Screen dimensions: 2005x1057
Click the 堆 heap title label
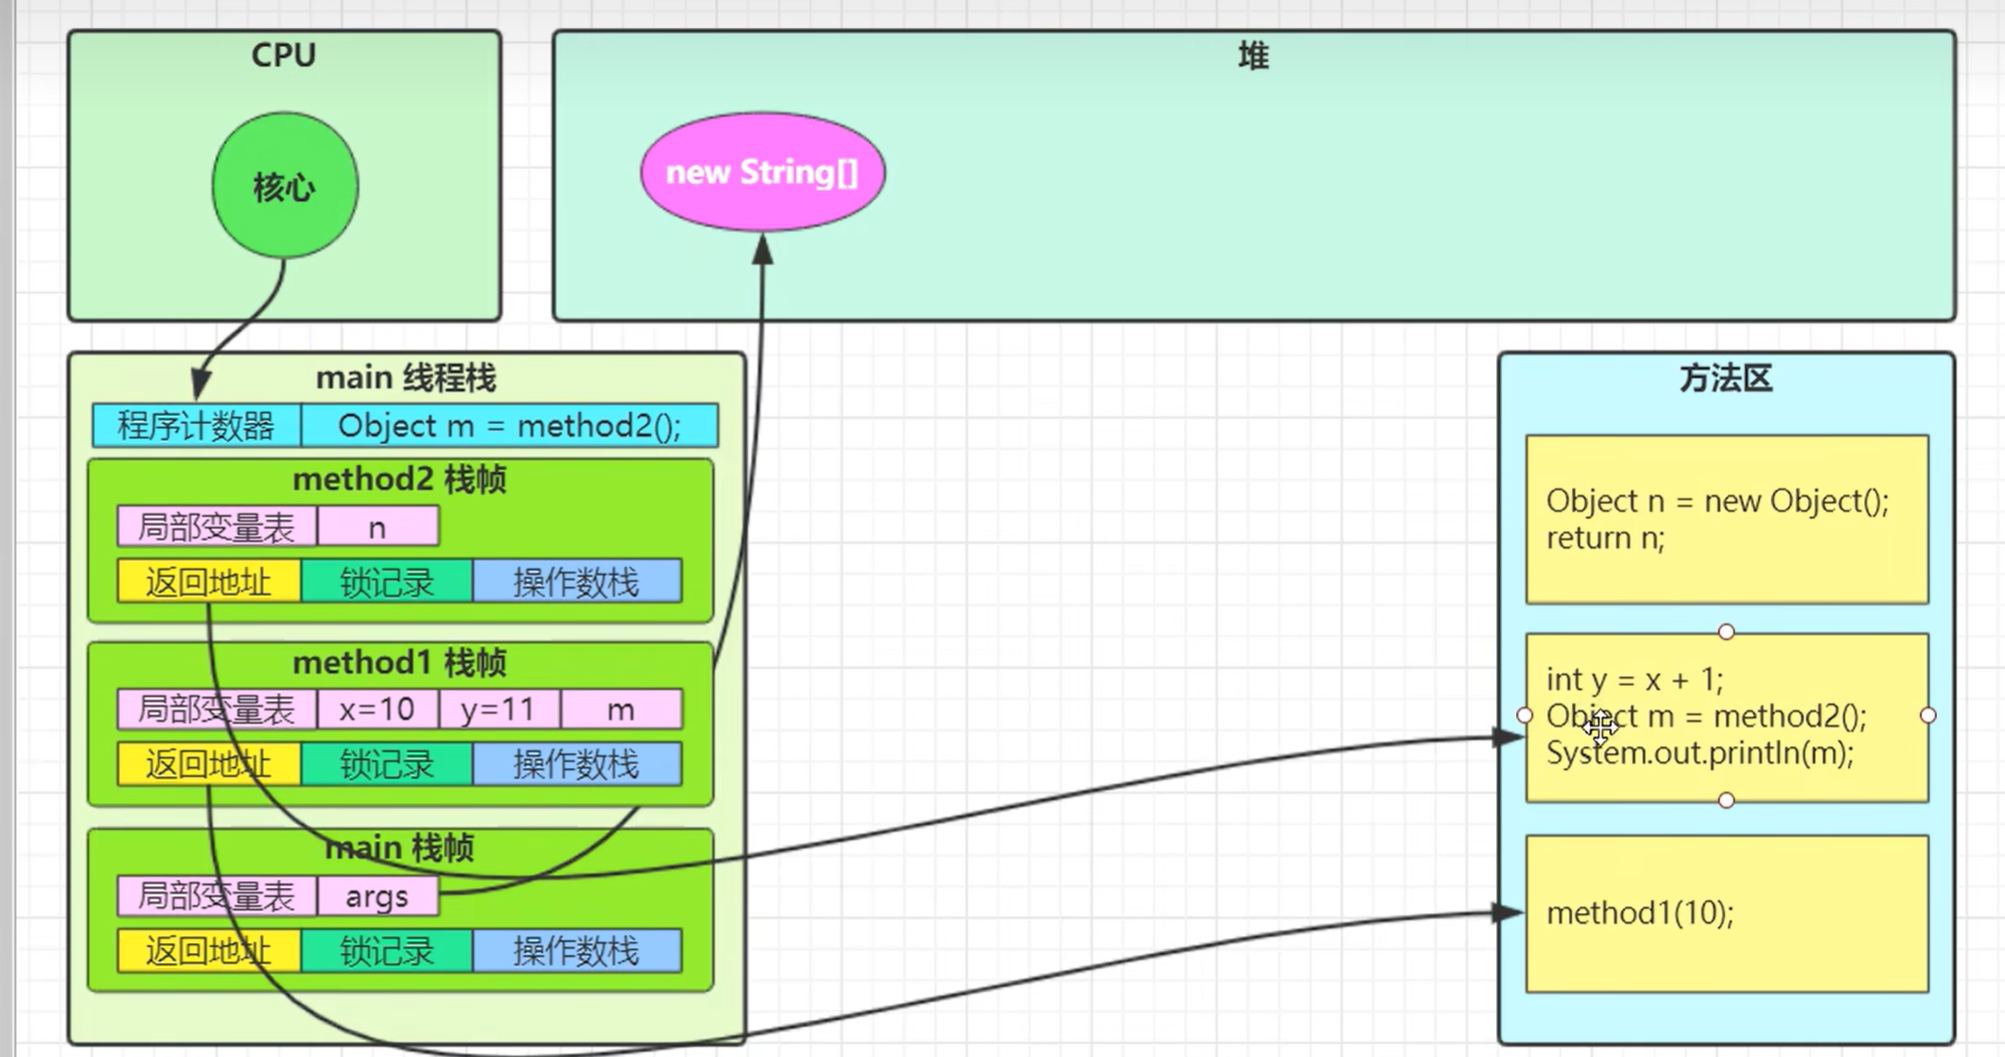click(x=1253, y=56)
